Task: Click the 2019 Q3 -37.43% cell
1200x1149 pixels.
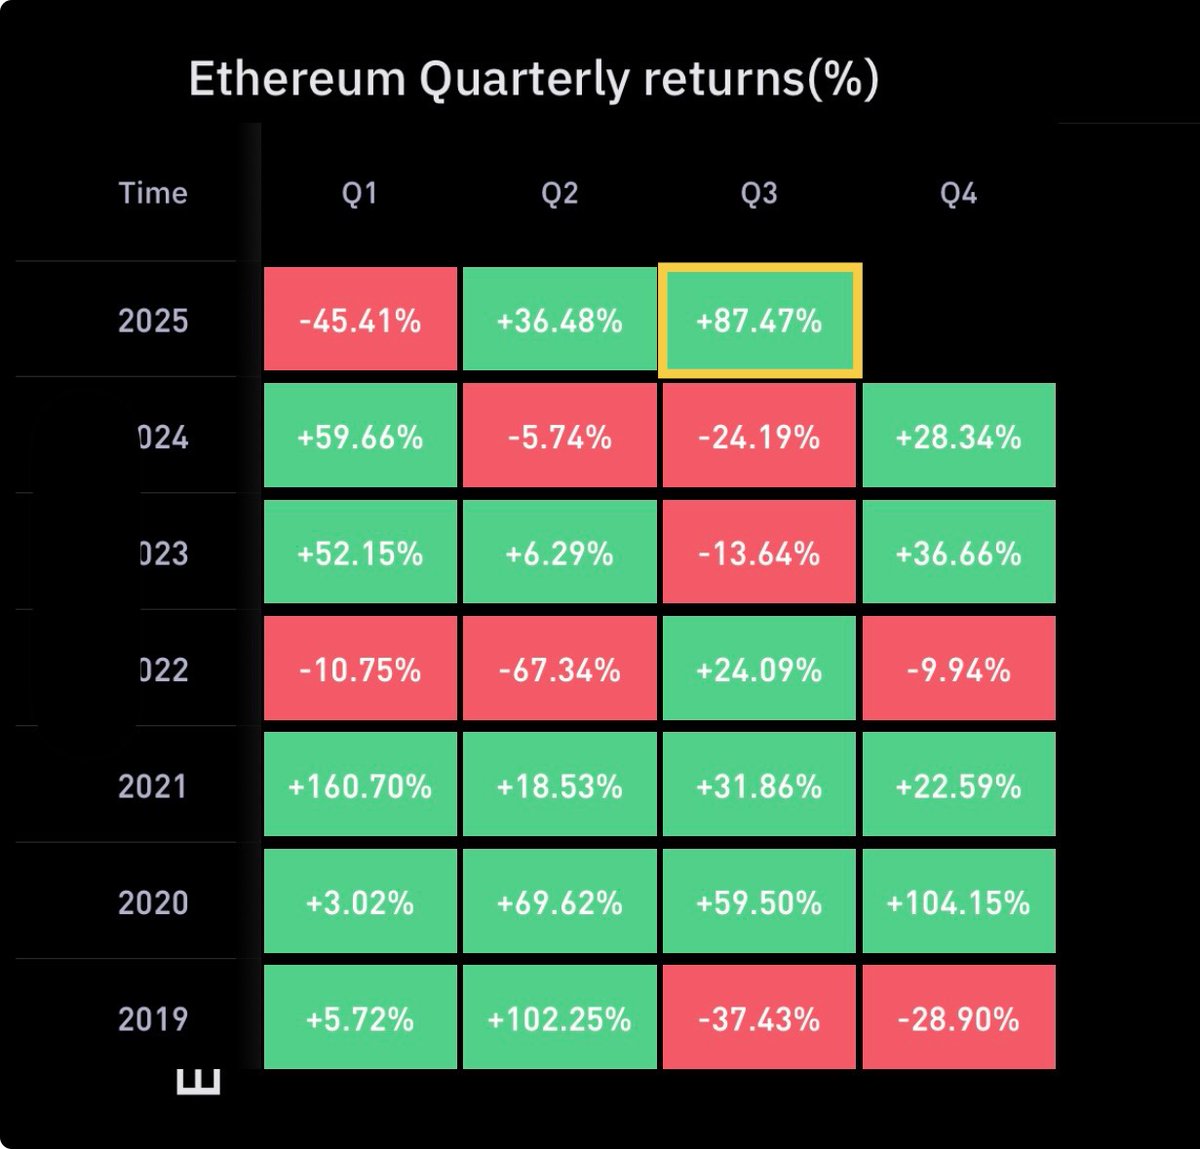Action: tap(759, 1018)
